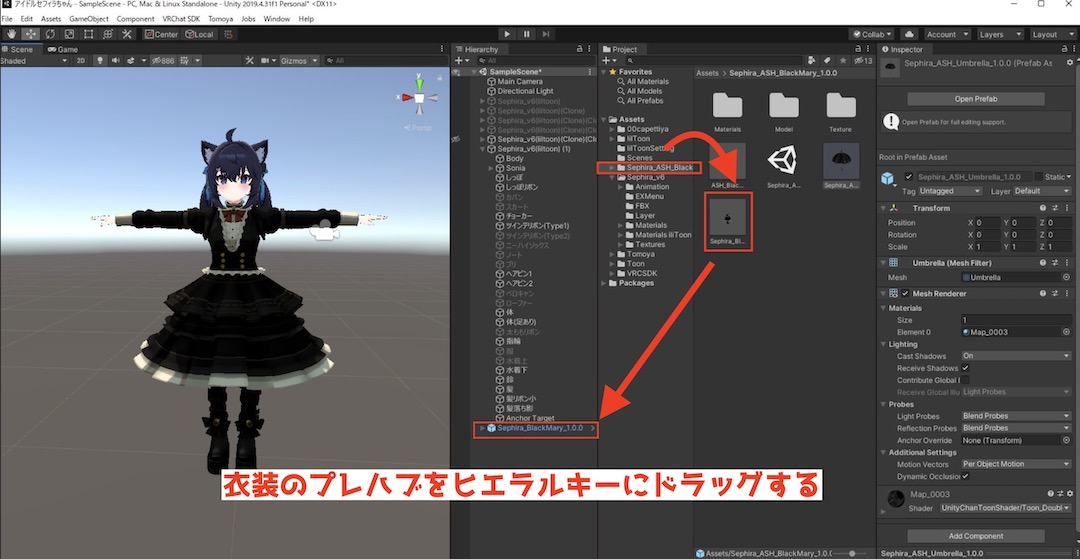This screenshot has height=559, width=1080.
Task: Click the Hierarchy lock icon
Action: [579, 49]
